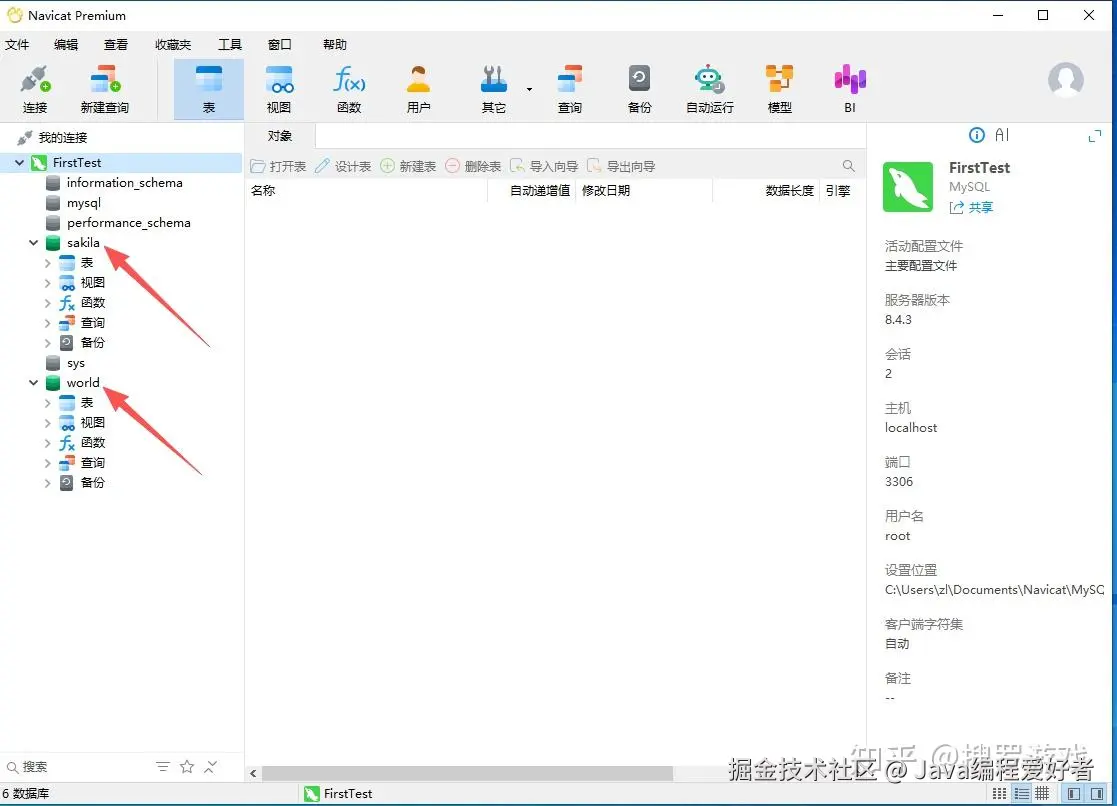Viewport: 1117px width, 806px height.
Task: Open the 编辑 menu
Action: click(x=66, y=44)
